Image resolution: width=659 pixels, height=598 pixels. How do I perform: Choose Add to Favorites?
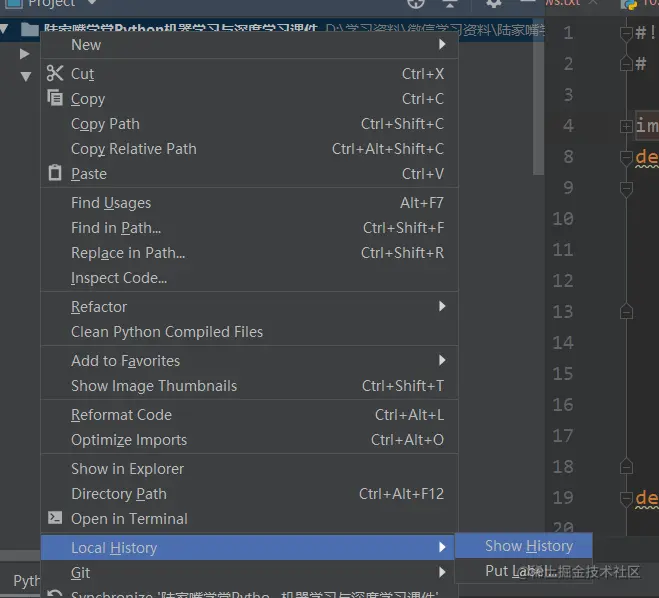pos(249,361)
